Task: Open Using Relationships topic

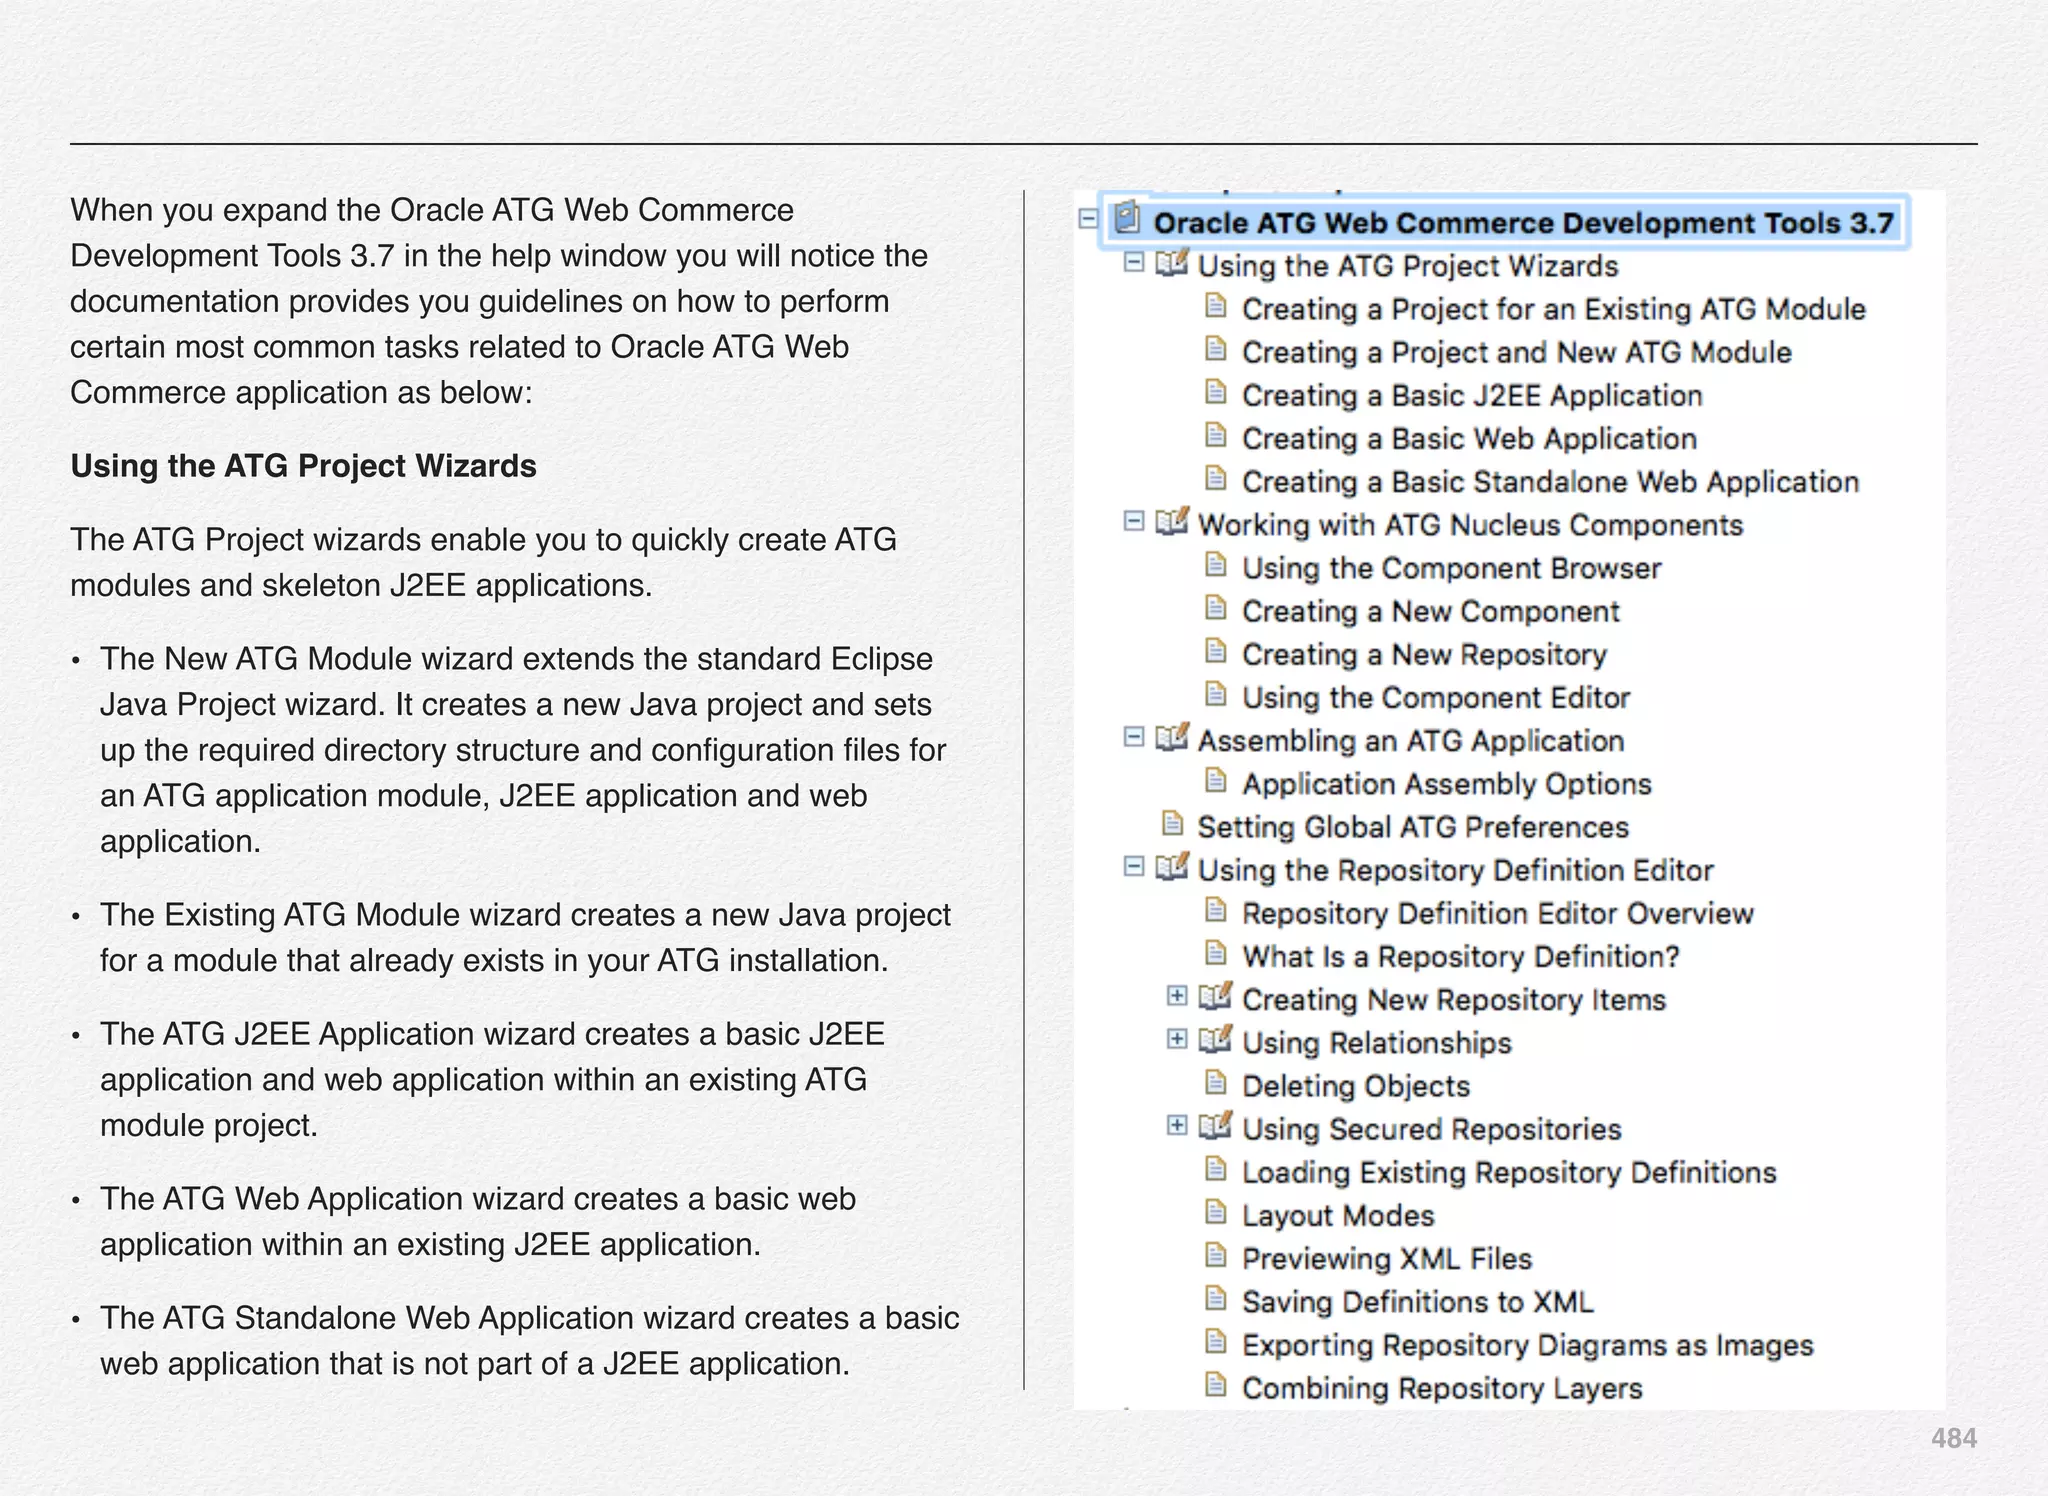Action: pyautogui.click(x=1377, y=1043)
